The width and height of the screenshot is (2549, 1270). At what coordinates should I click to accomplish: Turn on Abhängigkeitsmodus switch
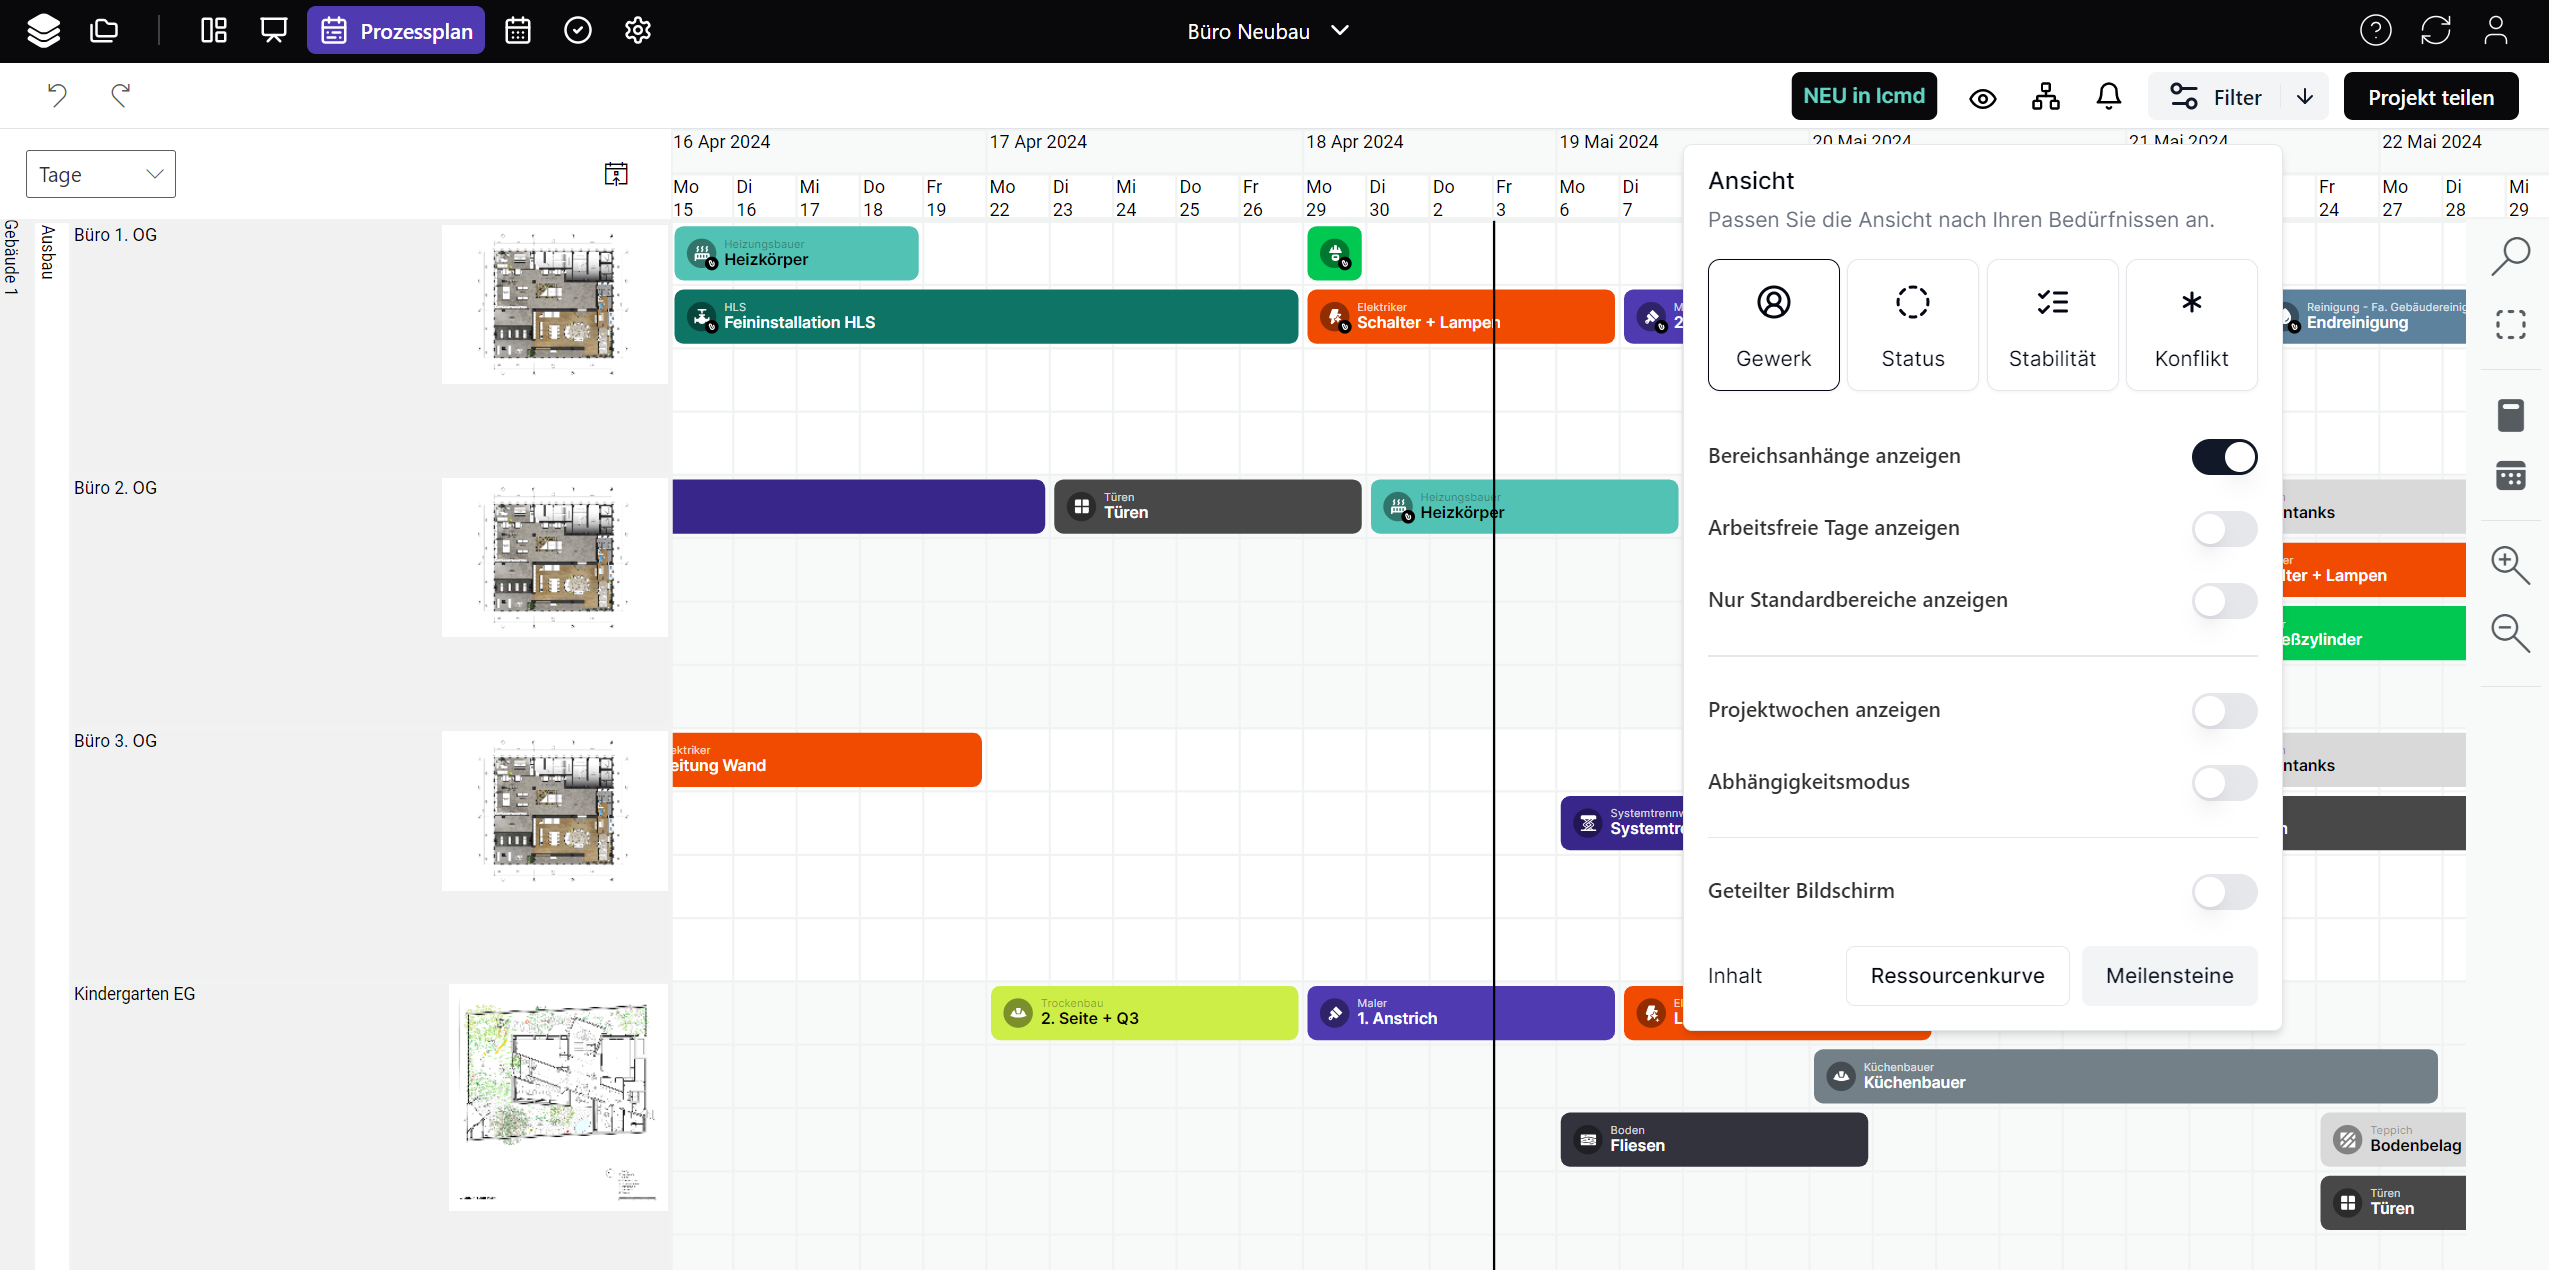pos(2223,783)
